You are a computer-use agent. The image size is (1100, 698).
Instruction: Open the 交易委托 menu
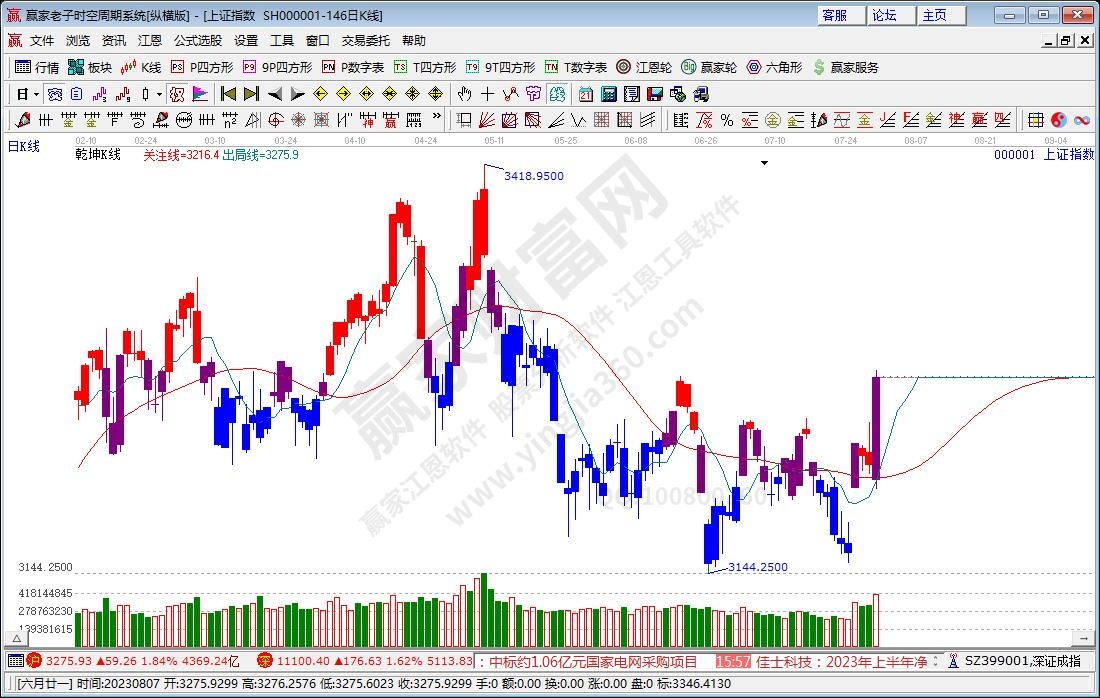click(365, 41)
